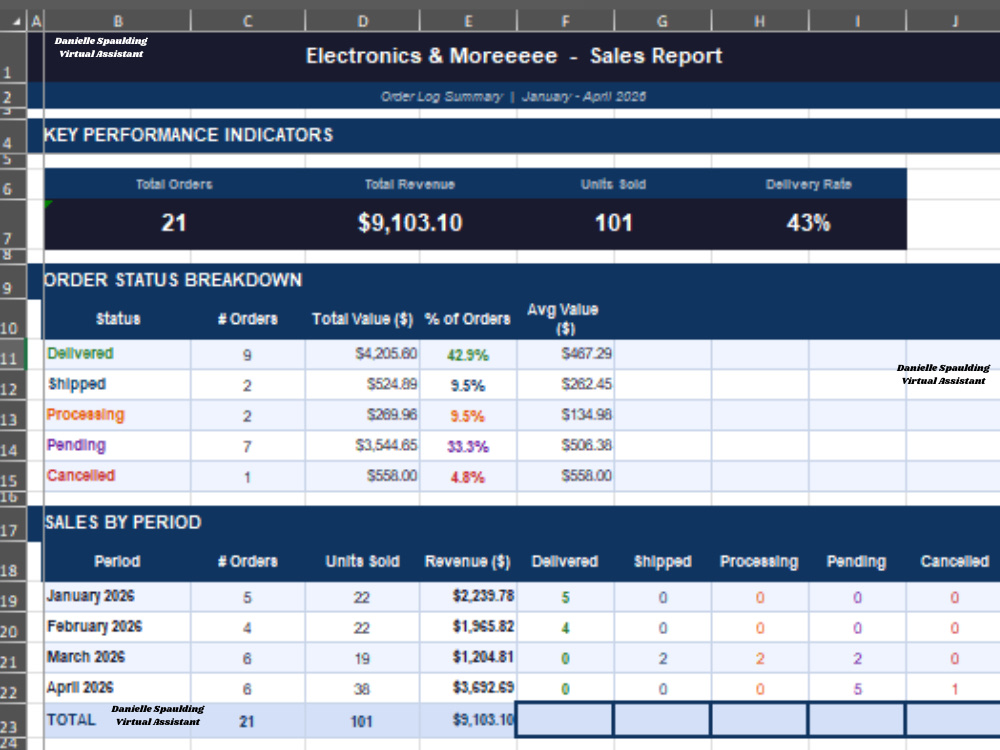Click Delivery Rate value 43%

[808, 223]
